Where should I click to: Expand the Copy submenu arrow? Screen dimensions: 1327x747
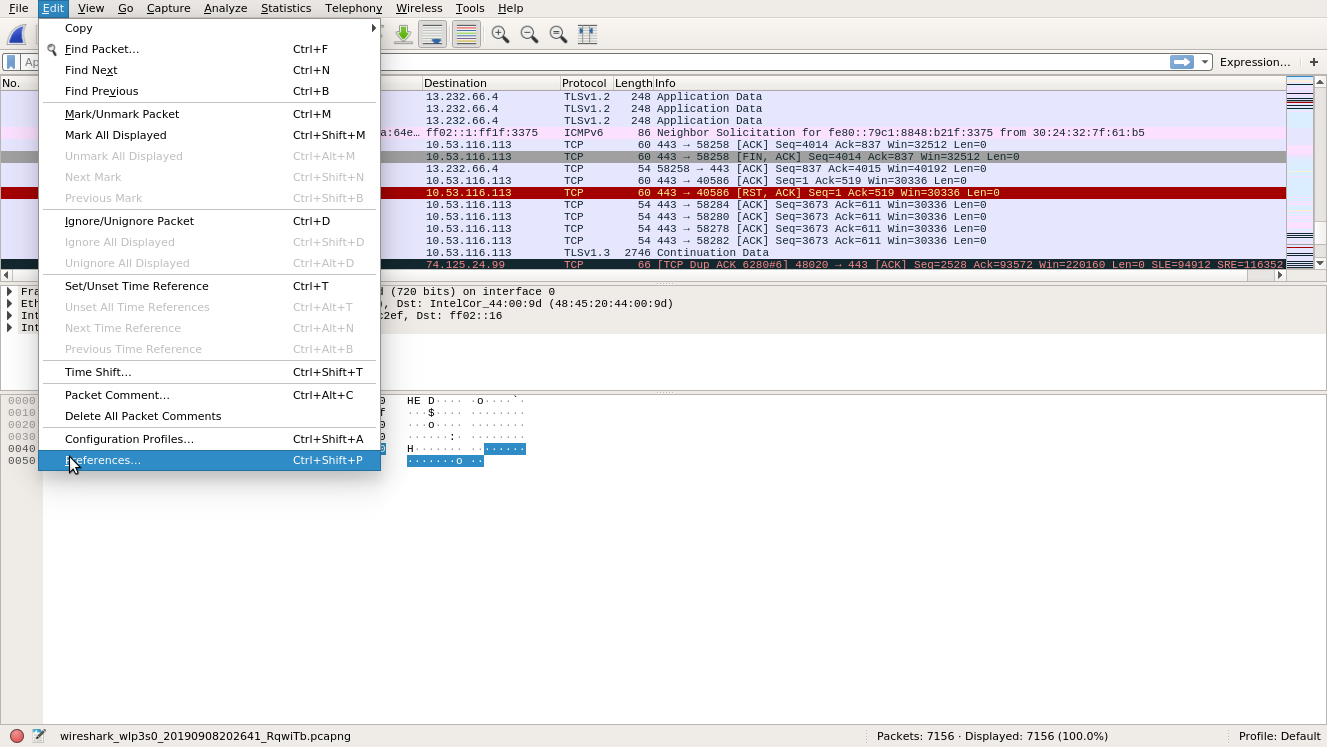(374, 28)
